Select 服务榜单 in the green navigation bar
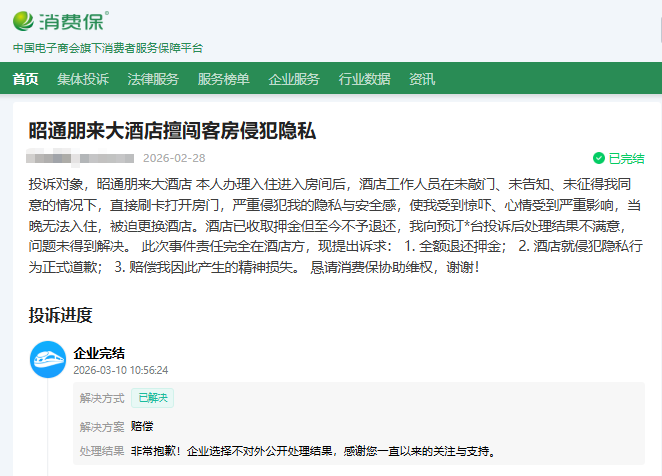The width and height of the screenshot is (662, 476). (x=224, y=79)
